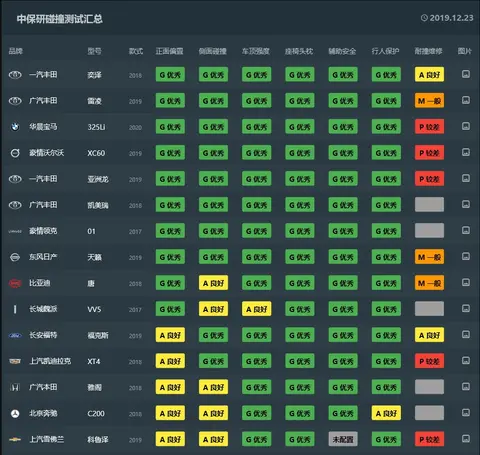Select the red P 较差 badge in XC60 row
This screenshot has height=455, width=480.
tap(429, 153)
